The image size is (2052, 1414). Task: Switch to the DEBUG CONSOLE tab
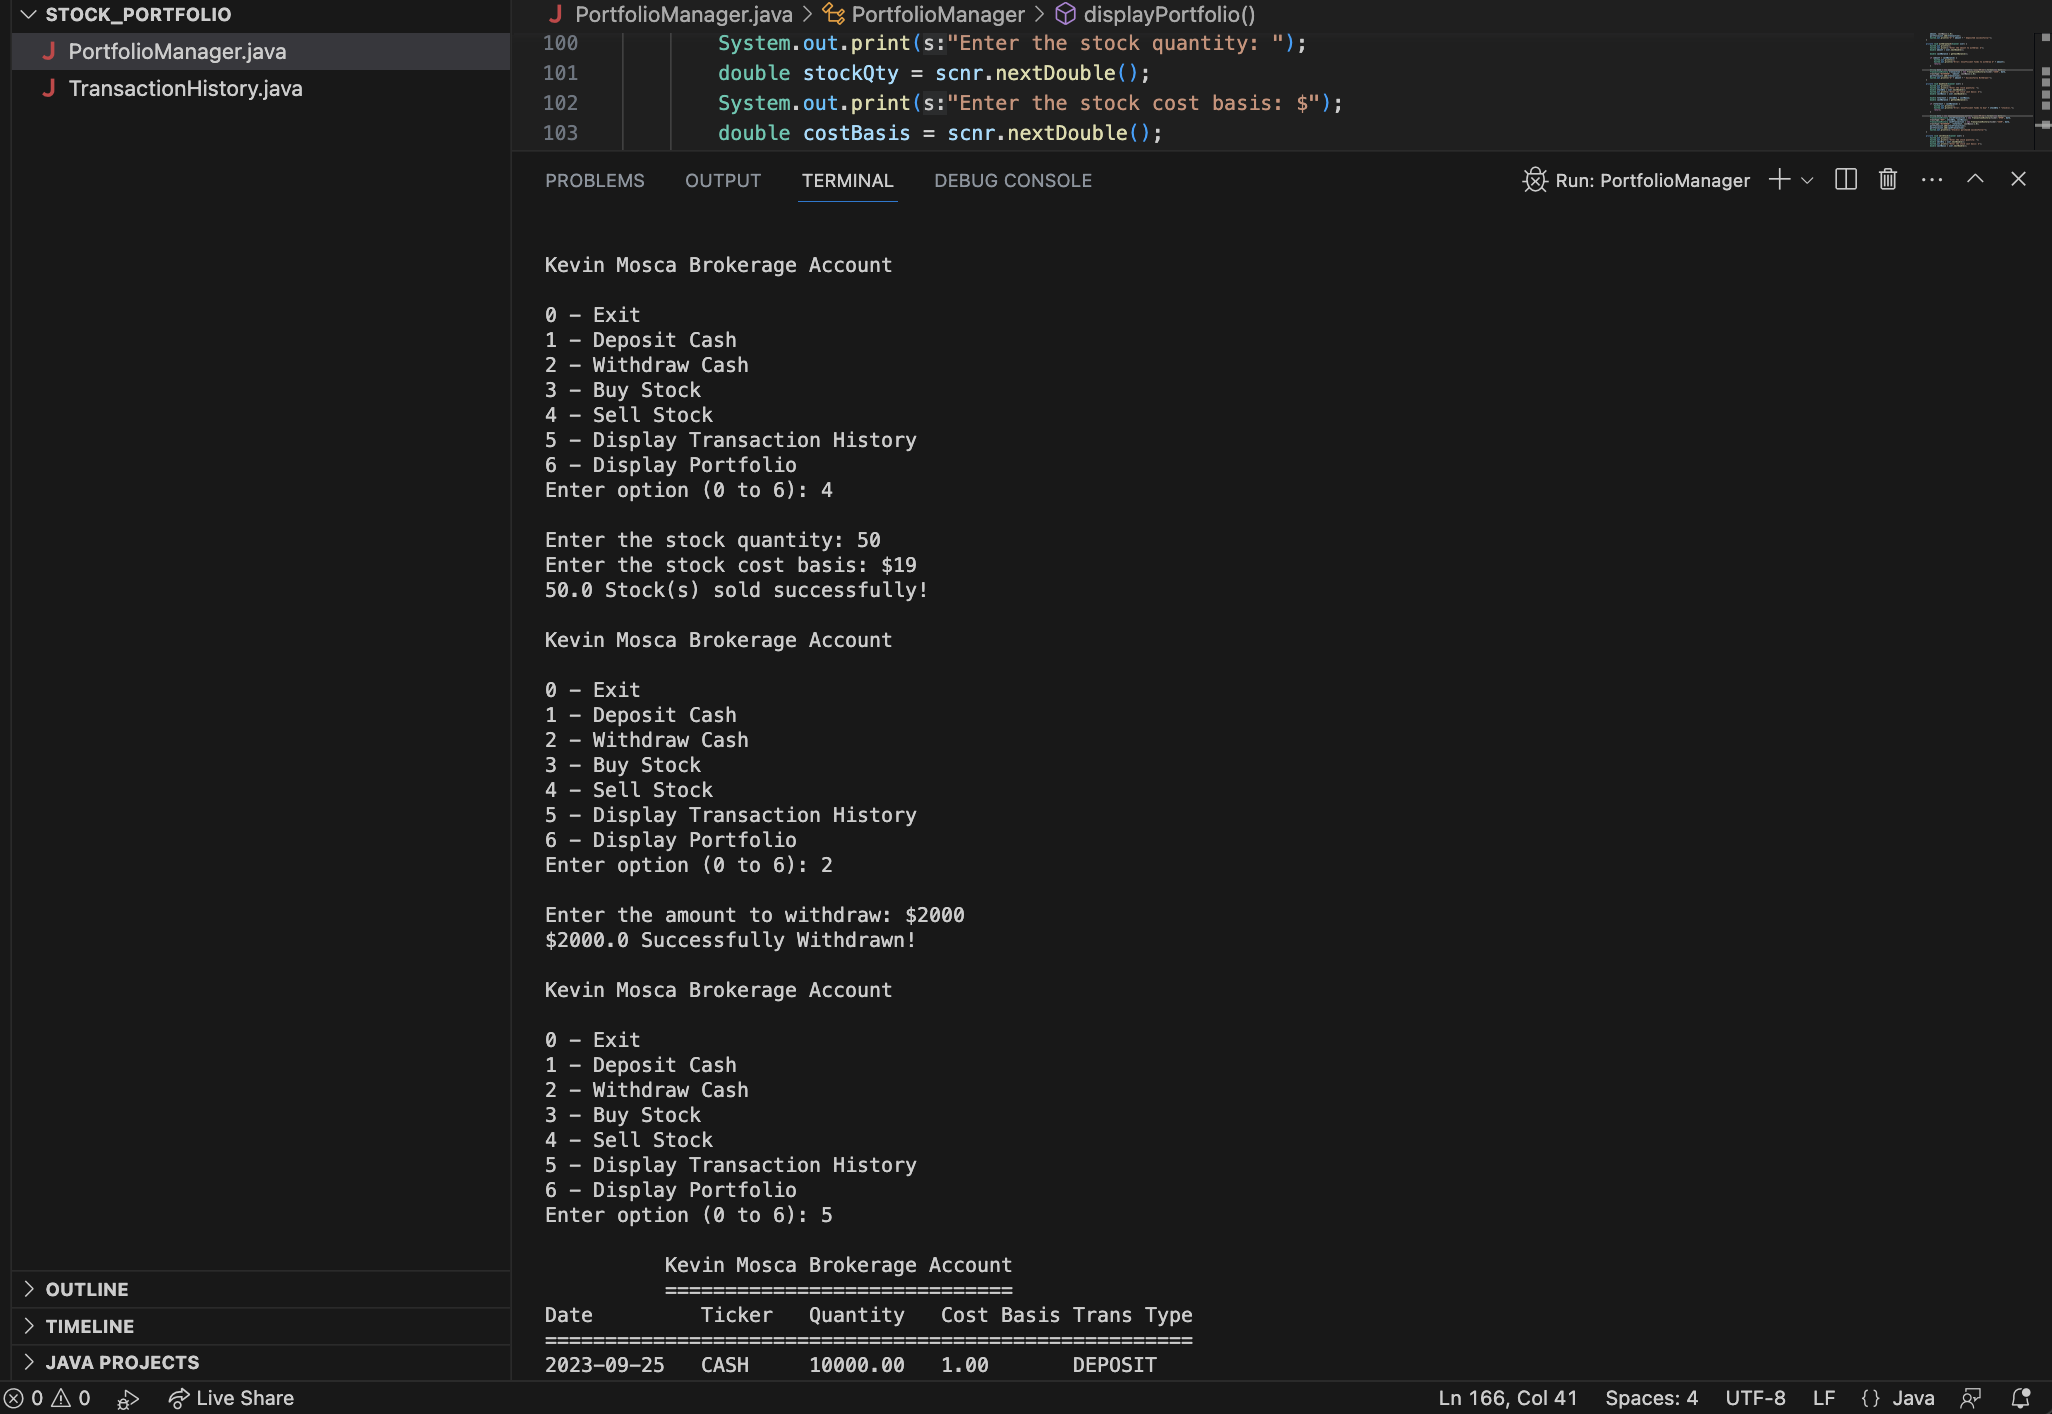pyautogui.click(x=1012, y=180)
